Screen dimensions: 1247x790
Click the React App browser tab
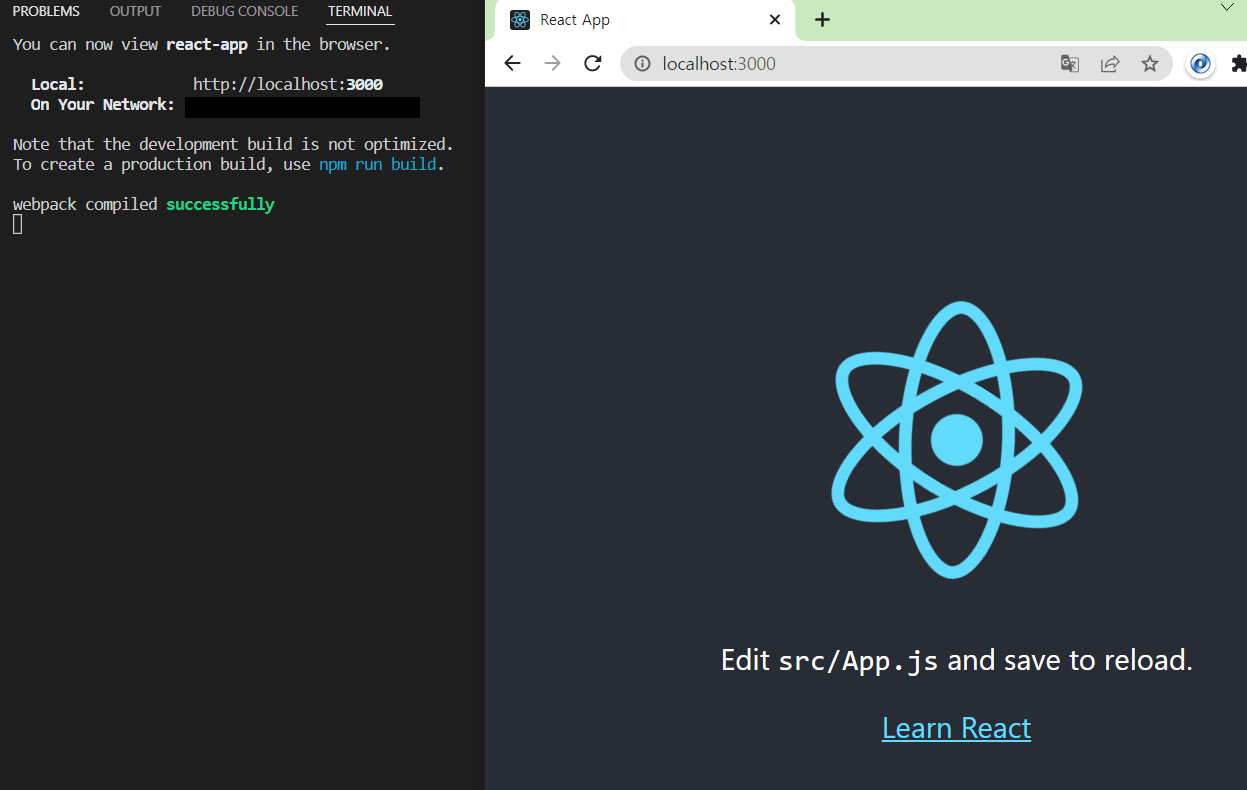[645, 20]
